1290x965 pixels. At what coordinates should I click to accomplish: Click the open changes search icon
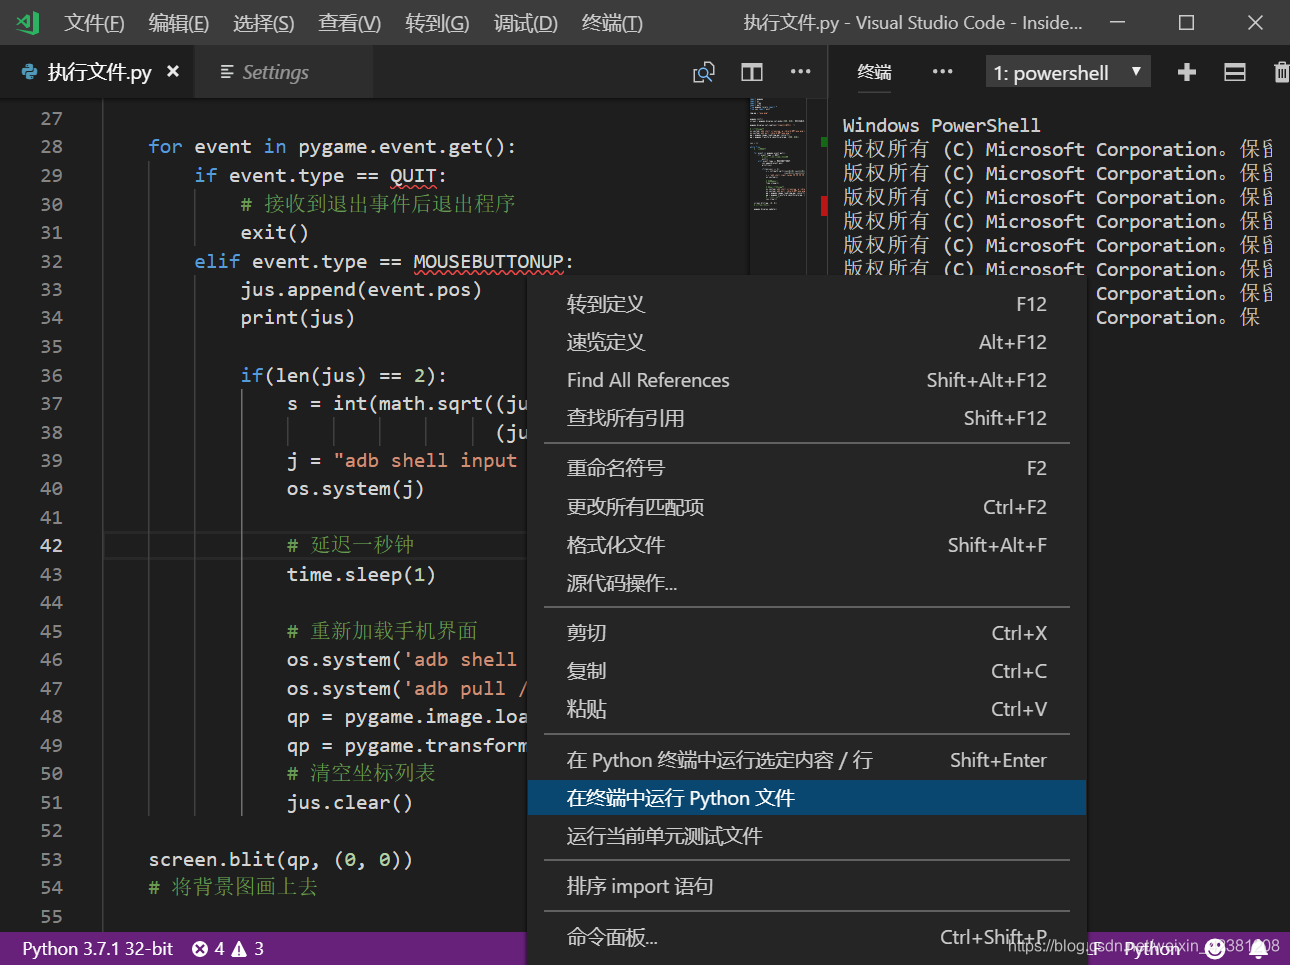pyautogui.click(x=704, y=72)
